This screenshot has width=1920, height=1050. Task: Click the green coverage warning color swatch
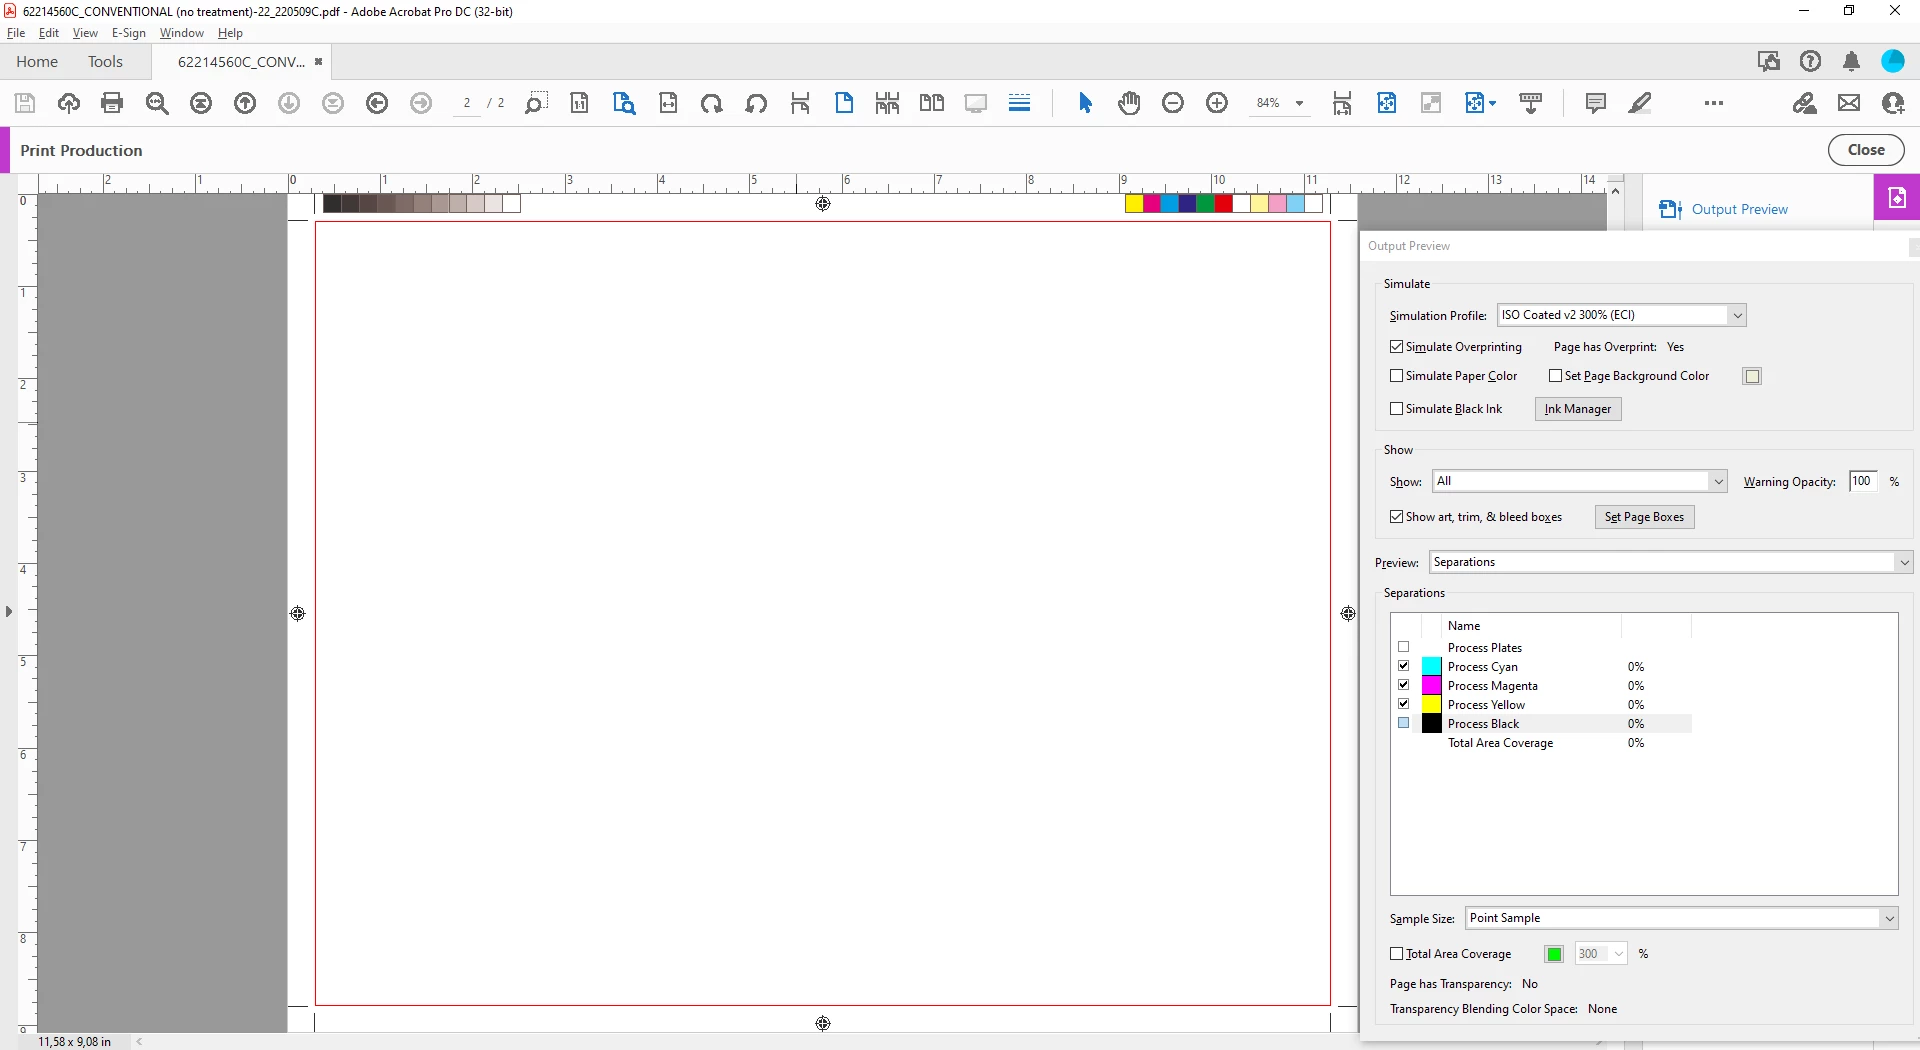pyautogui.click(x=1554, y=954)
